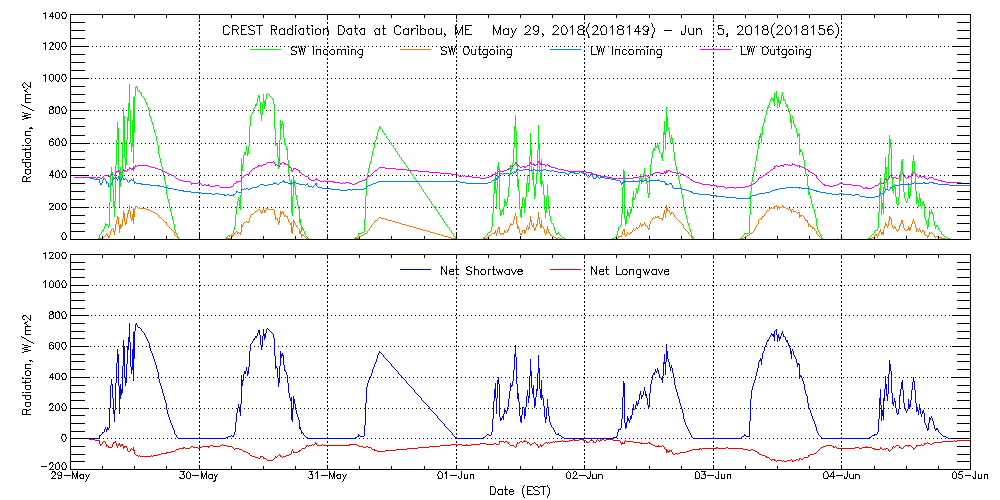Click the LW Outgoing legend entry
The width and height of the screenshot is (1000, 500).
click(x=775, y=51)
